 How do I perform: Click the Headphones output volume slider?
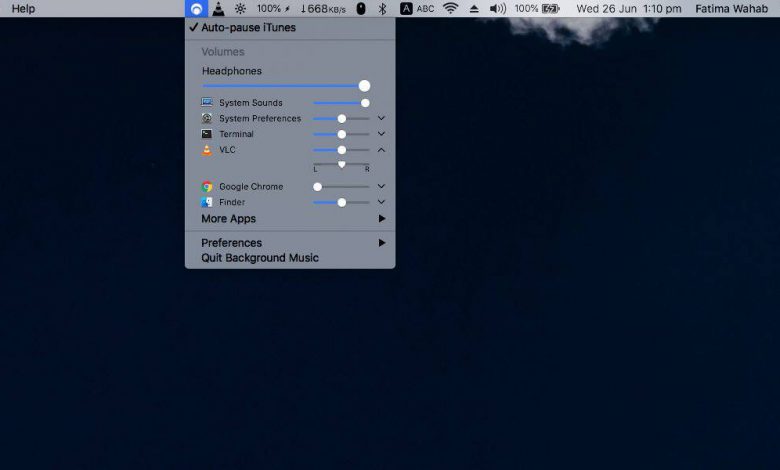286,86
